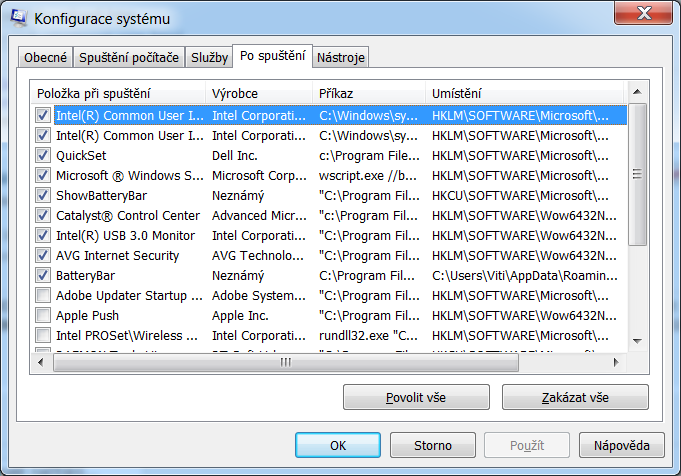The width and height of the screenshot is (681, 476).
Task: Disable Intel(R) USB 3.0 Monitor checkbox
Action: pyautogui.click(x=43, y=235)
